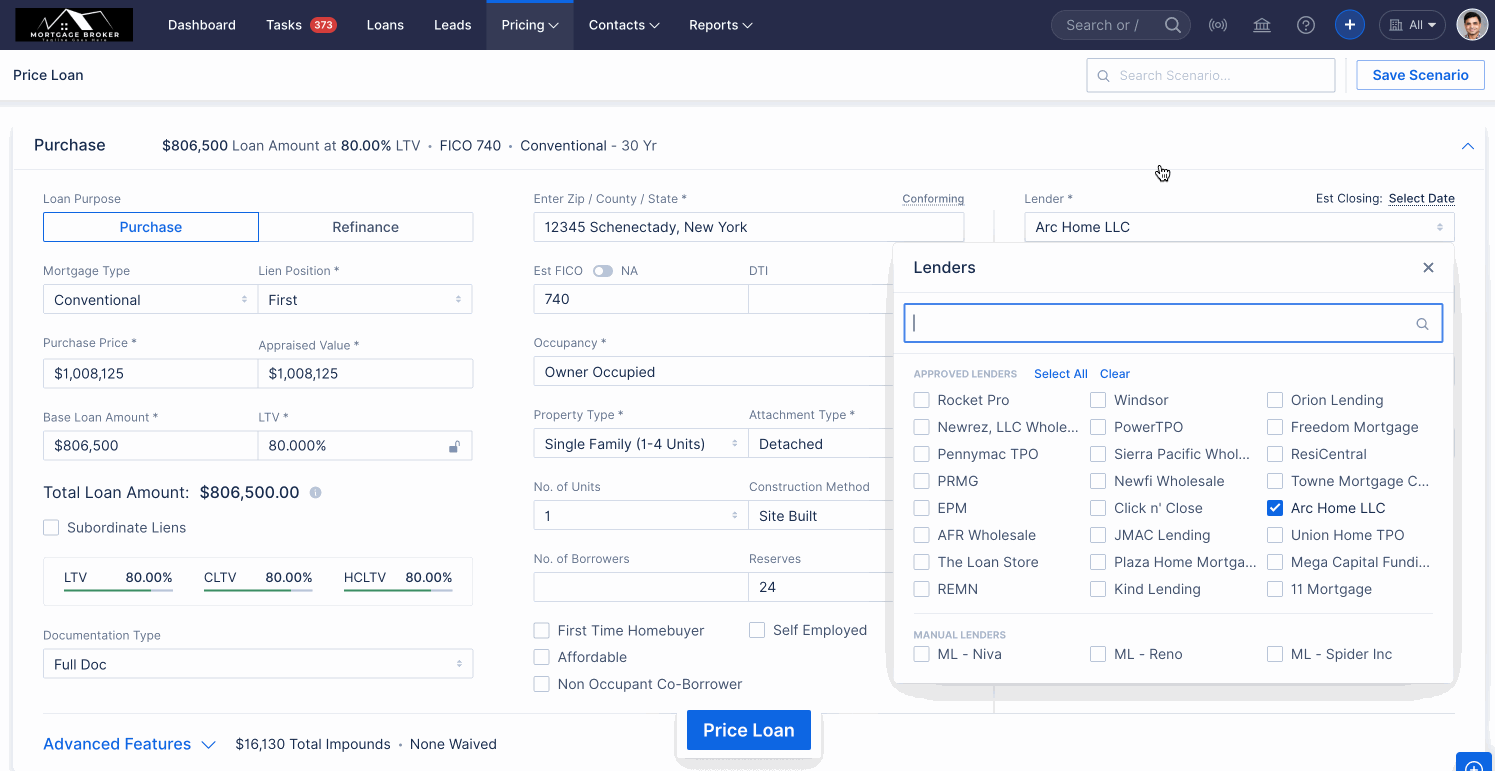The image size is (1495, 771).
Task: Open the Reports dropdown
Action: click(x=721, y=25)
